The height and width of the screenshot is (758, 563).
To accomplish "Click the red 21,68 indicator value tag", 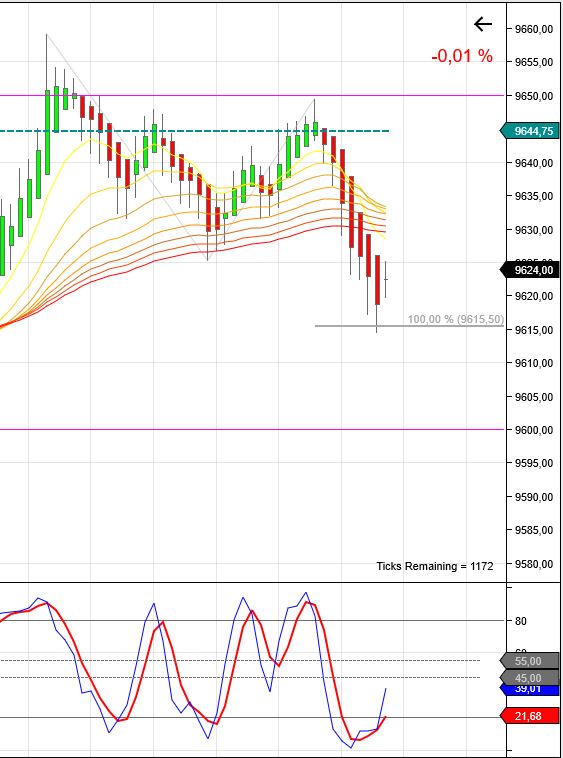I will coord(530,715).
